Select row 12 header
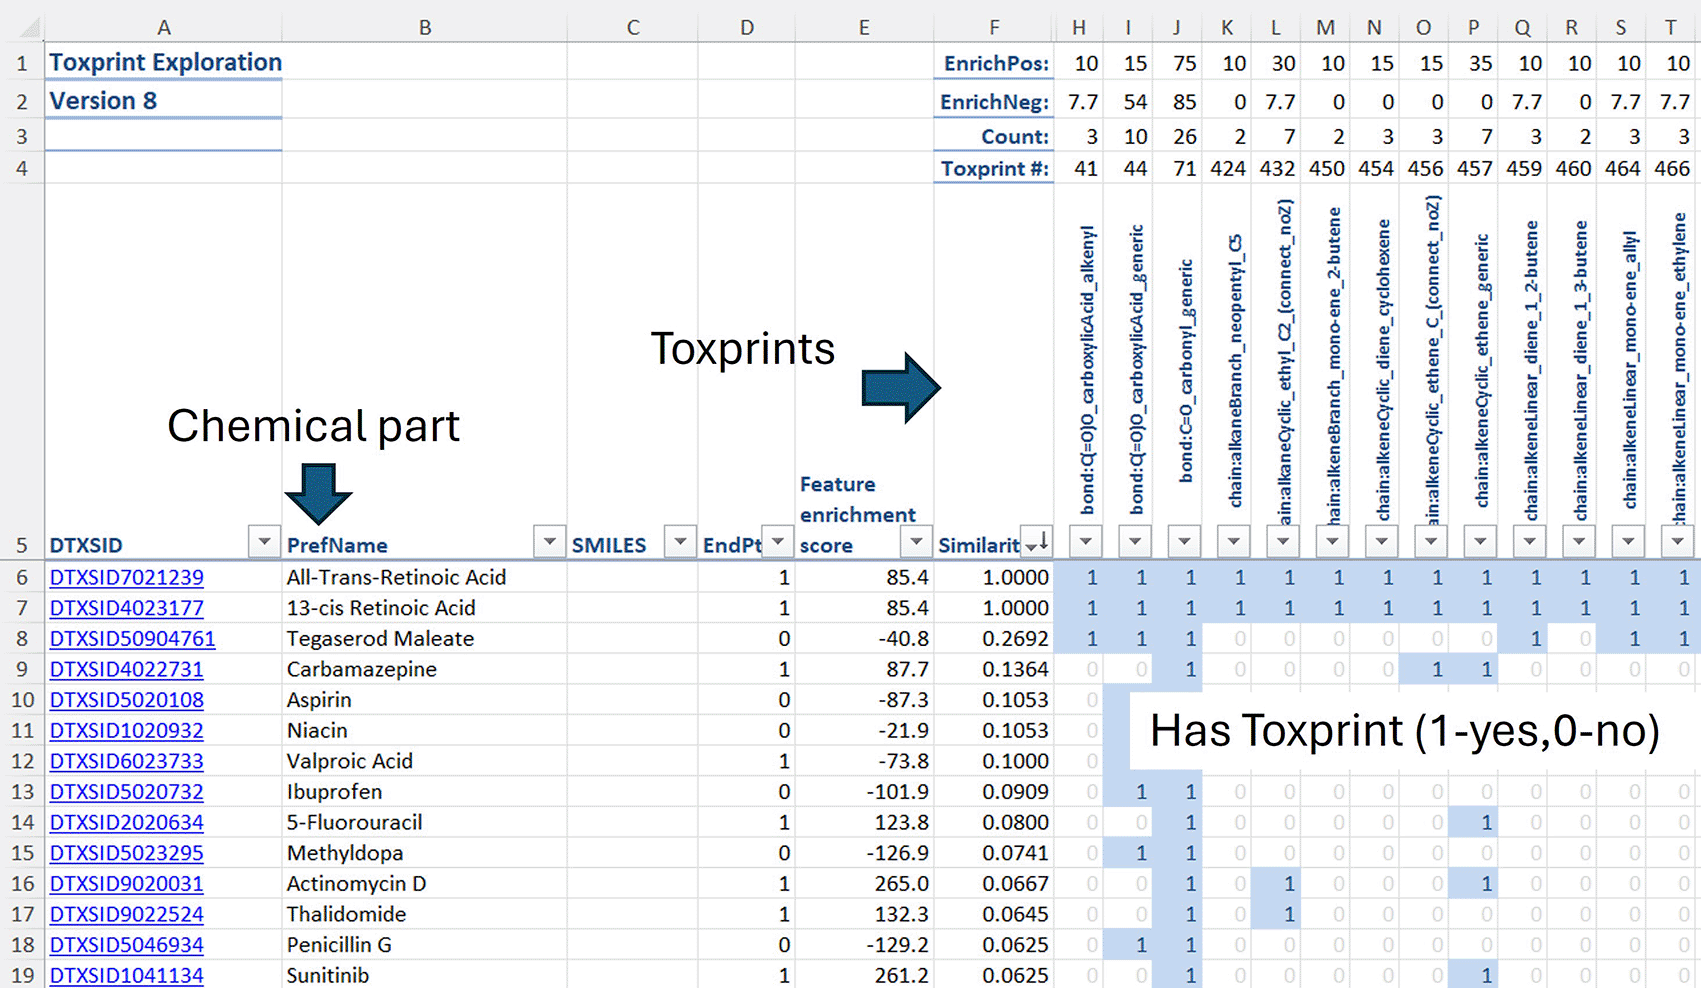The height and width of the screenshot is (988, 1701). (x=22, y=761)
